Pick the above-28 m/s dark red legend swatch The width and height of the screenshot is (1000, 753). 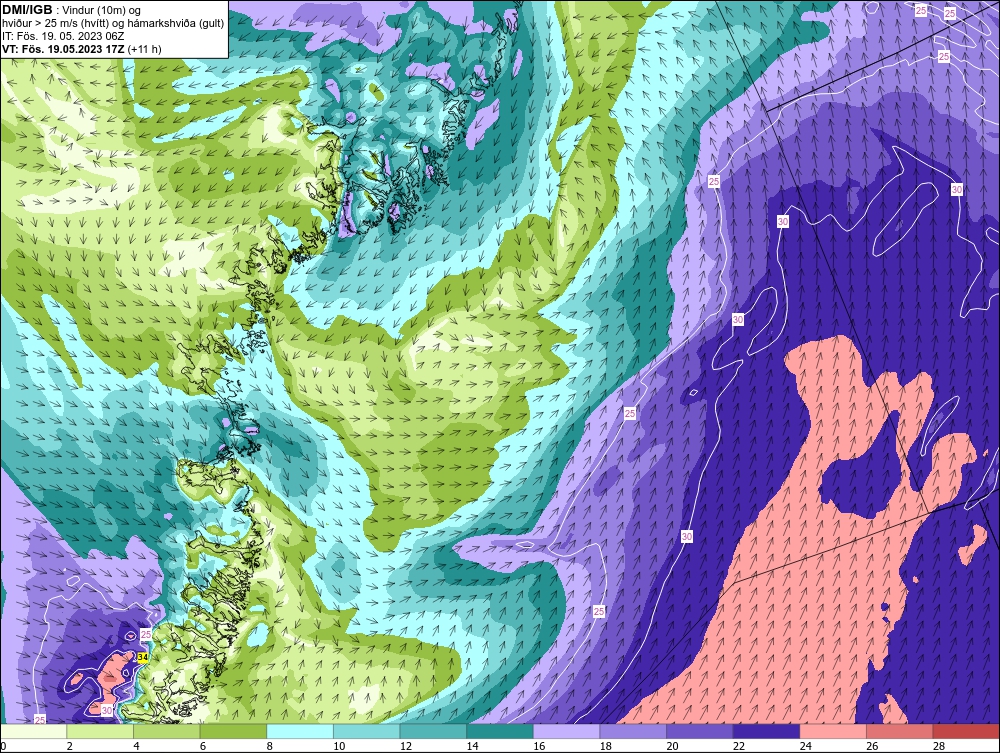(x=966, y=731)
